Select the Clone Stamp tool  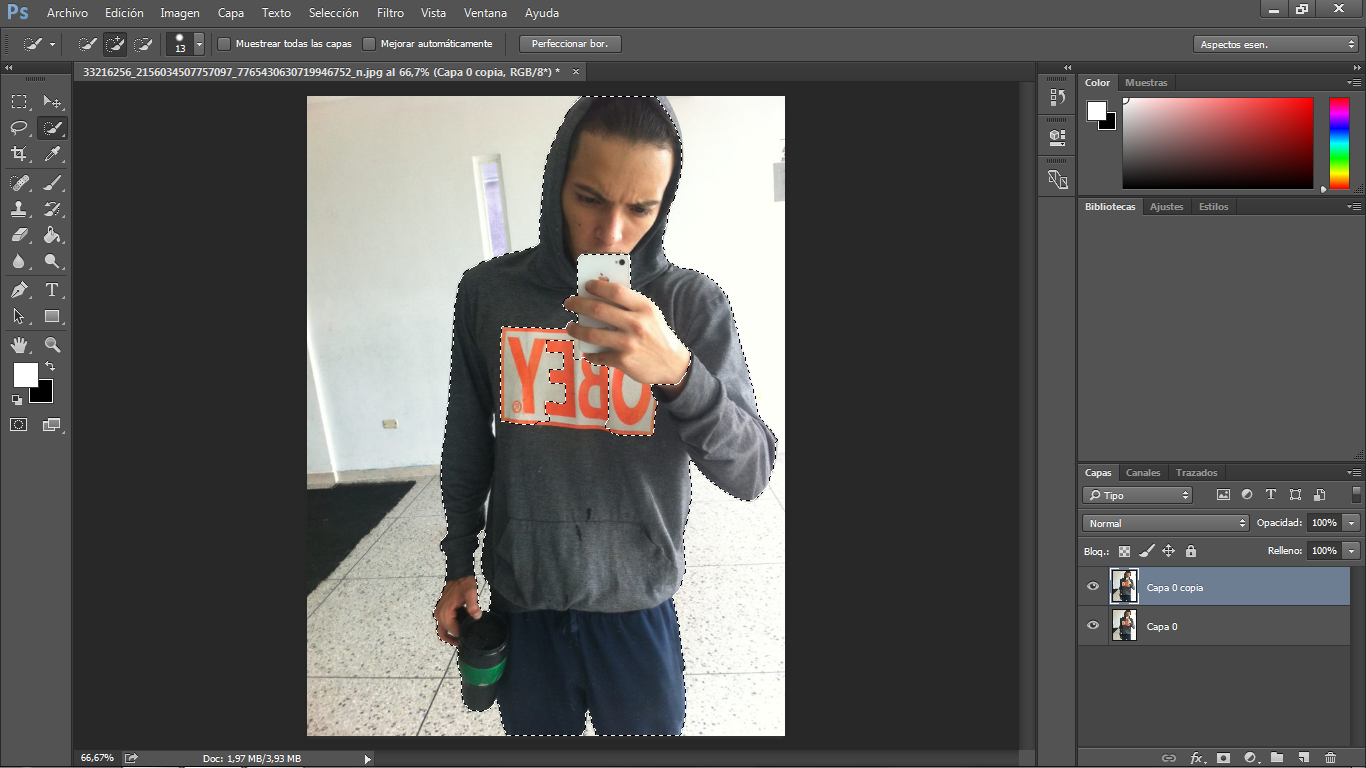click(x=19, y=209)
